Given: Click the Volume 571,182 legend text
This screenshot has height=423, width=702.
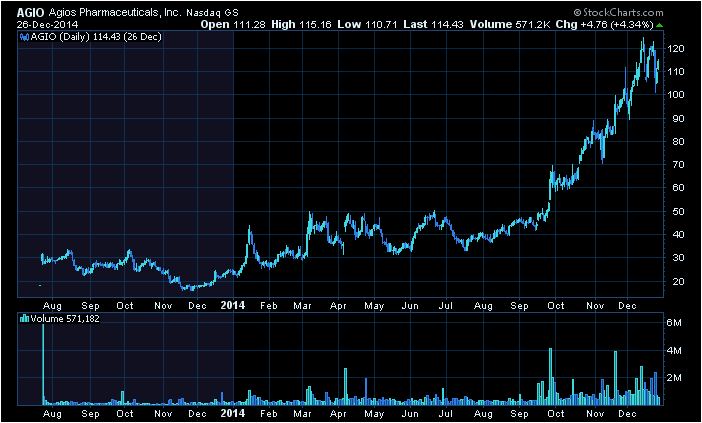Looking at the screenshot, I should [x=65, y=319].
